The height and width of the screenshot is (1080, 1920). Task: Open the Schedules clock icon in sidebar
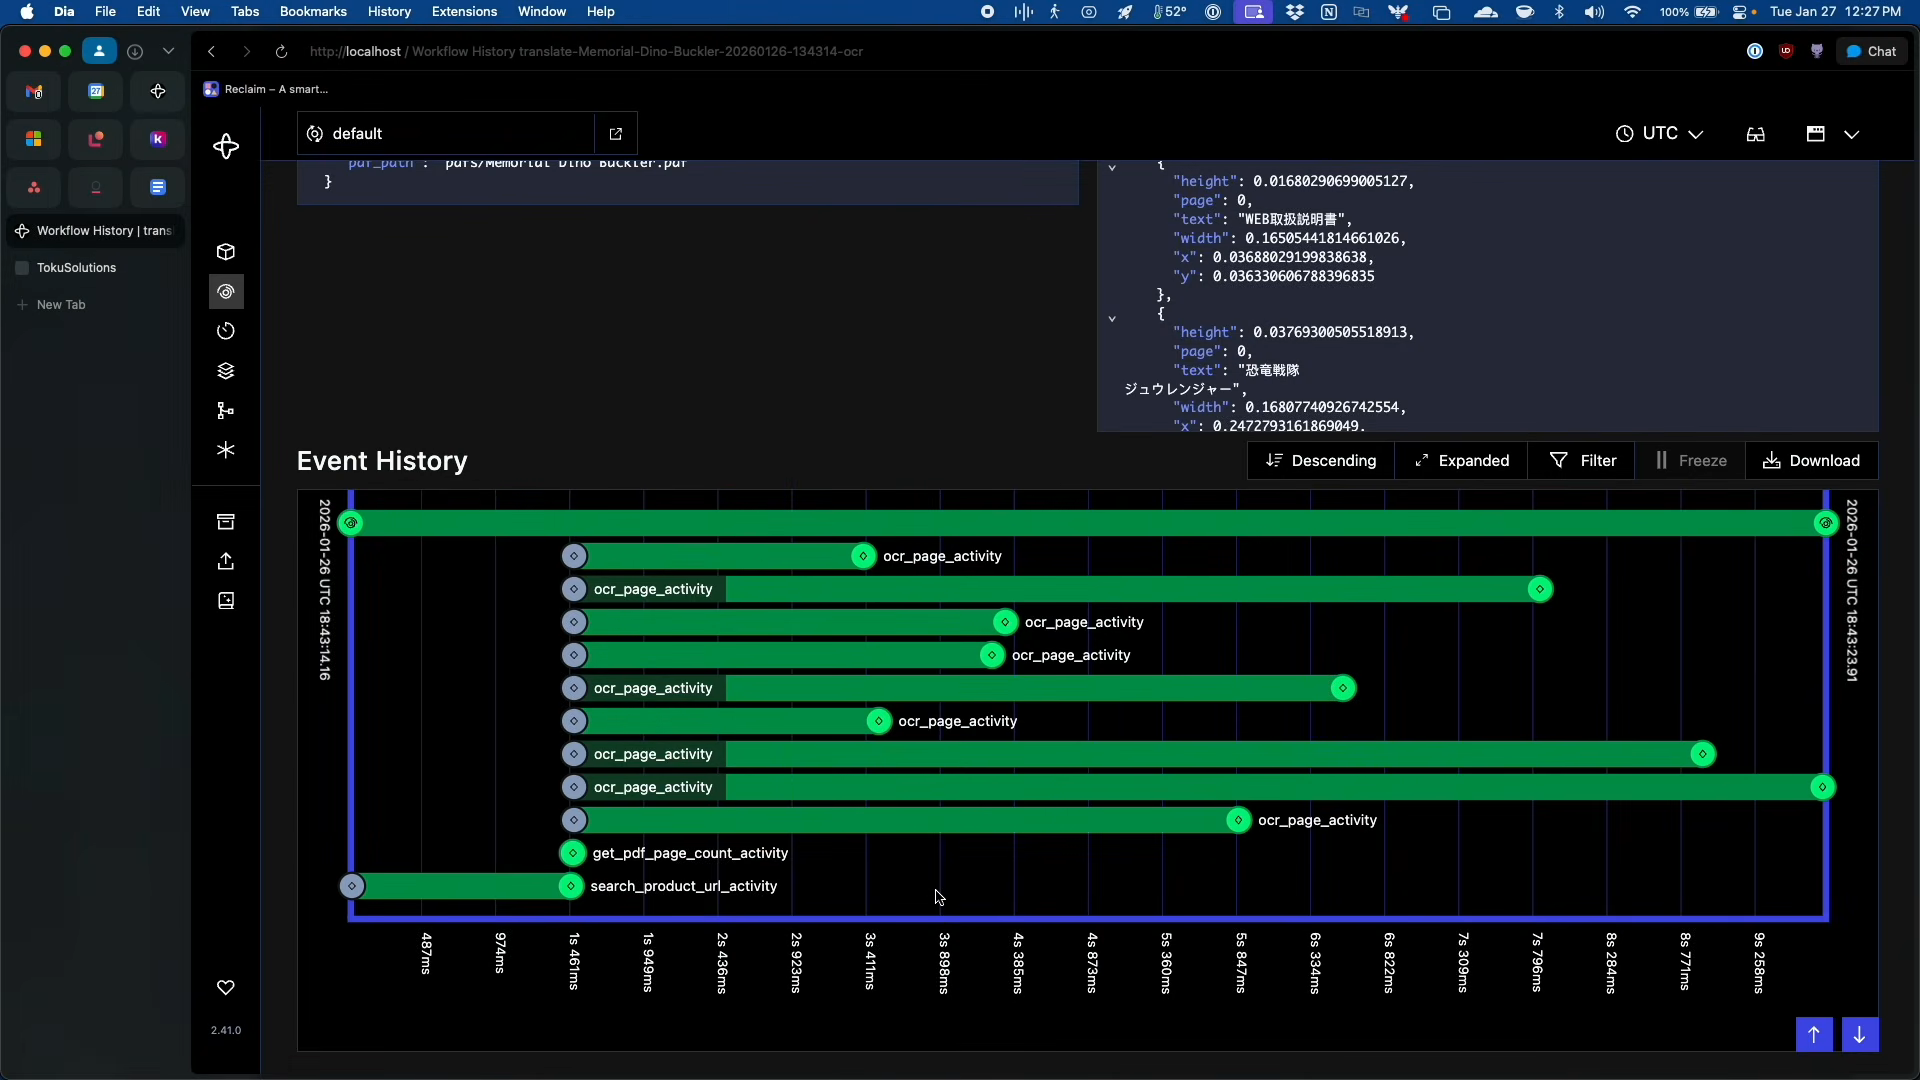click(x=226, y=331)
